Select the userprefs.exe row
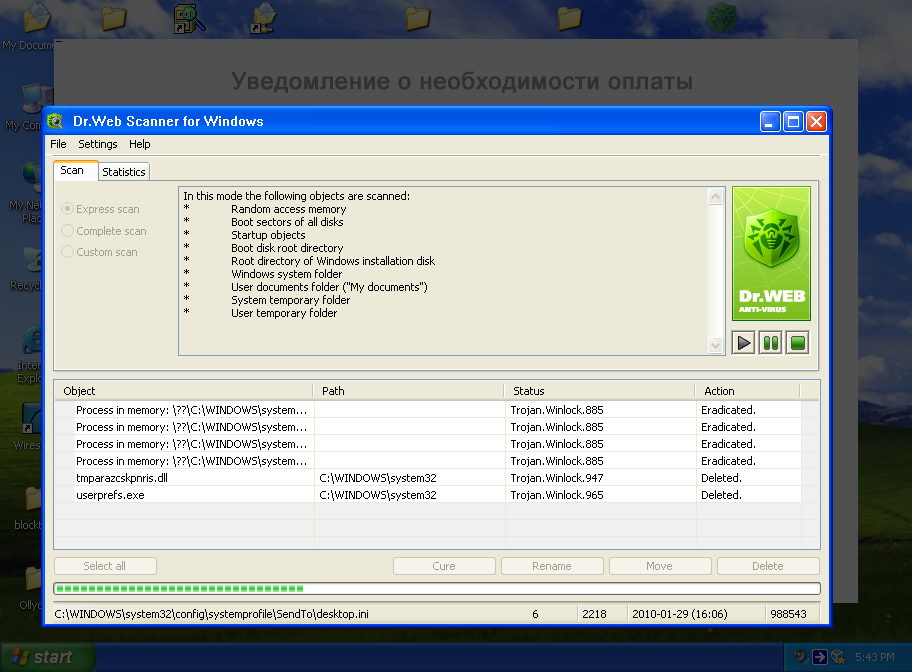 (428, 495)
